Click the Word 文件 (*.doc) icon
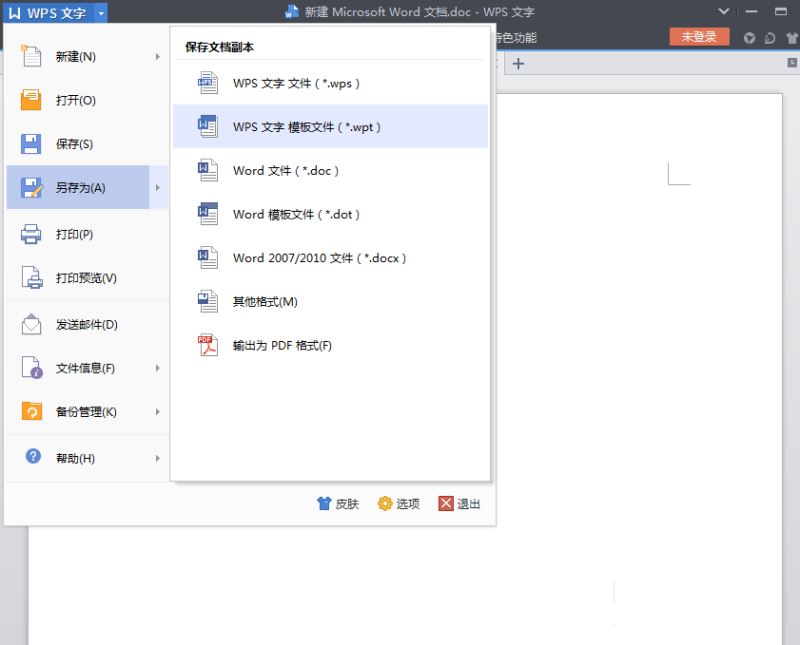The image size is (800, 645). point(208,170)
